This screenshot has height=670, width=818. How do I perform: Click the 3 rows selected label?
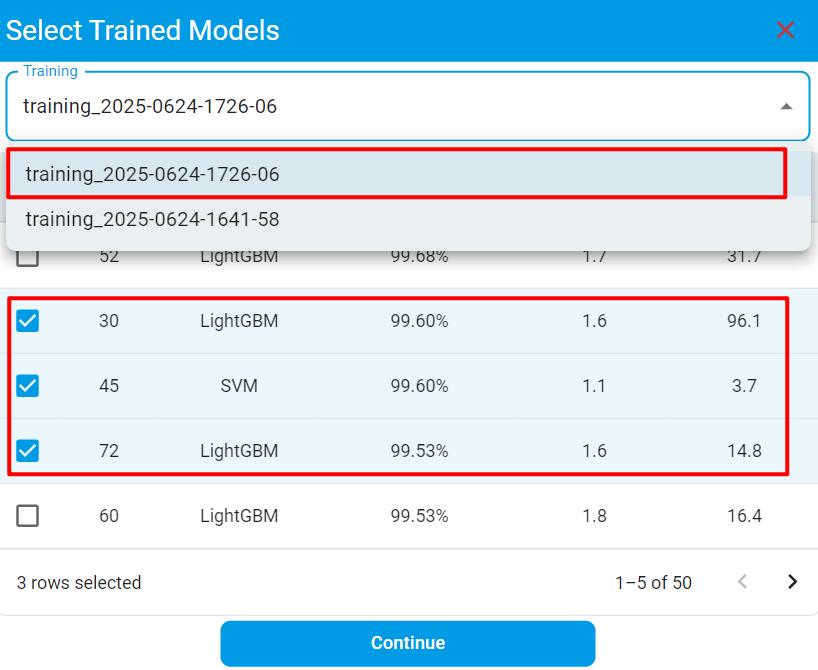(79, 583)
